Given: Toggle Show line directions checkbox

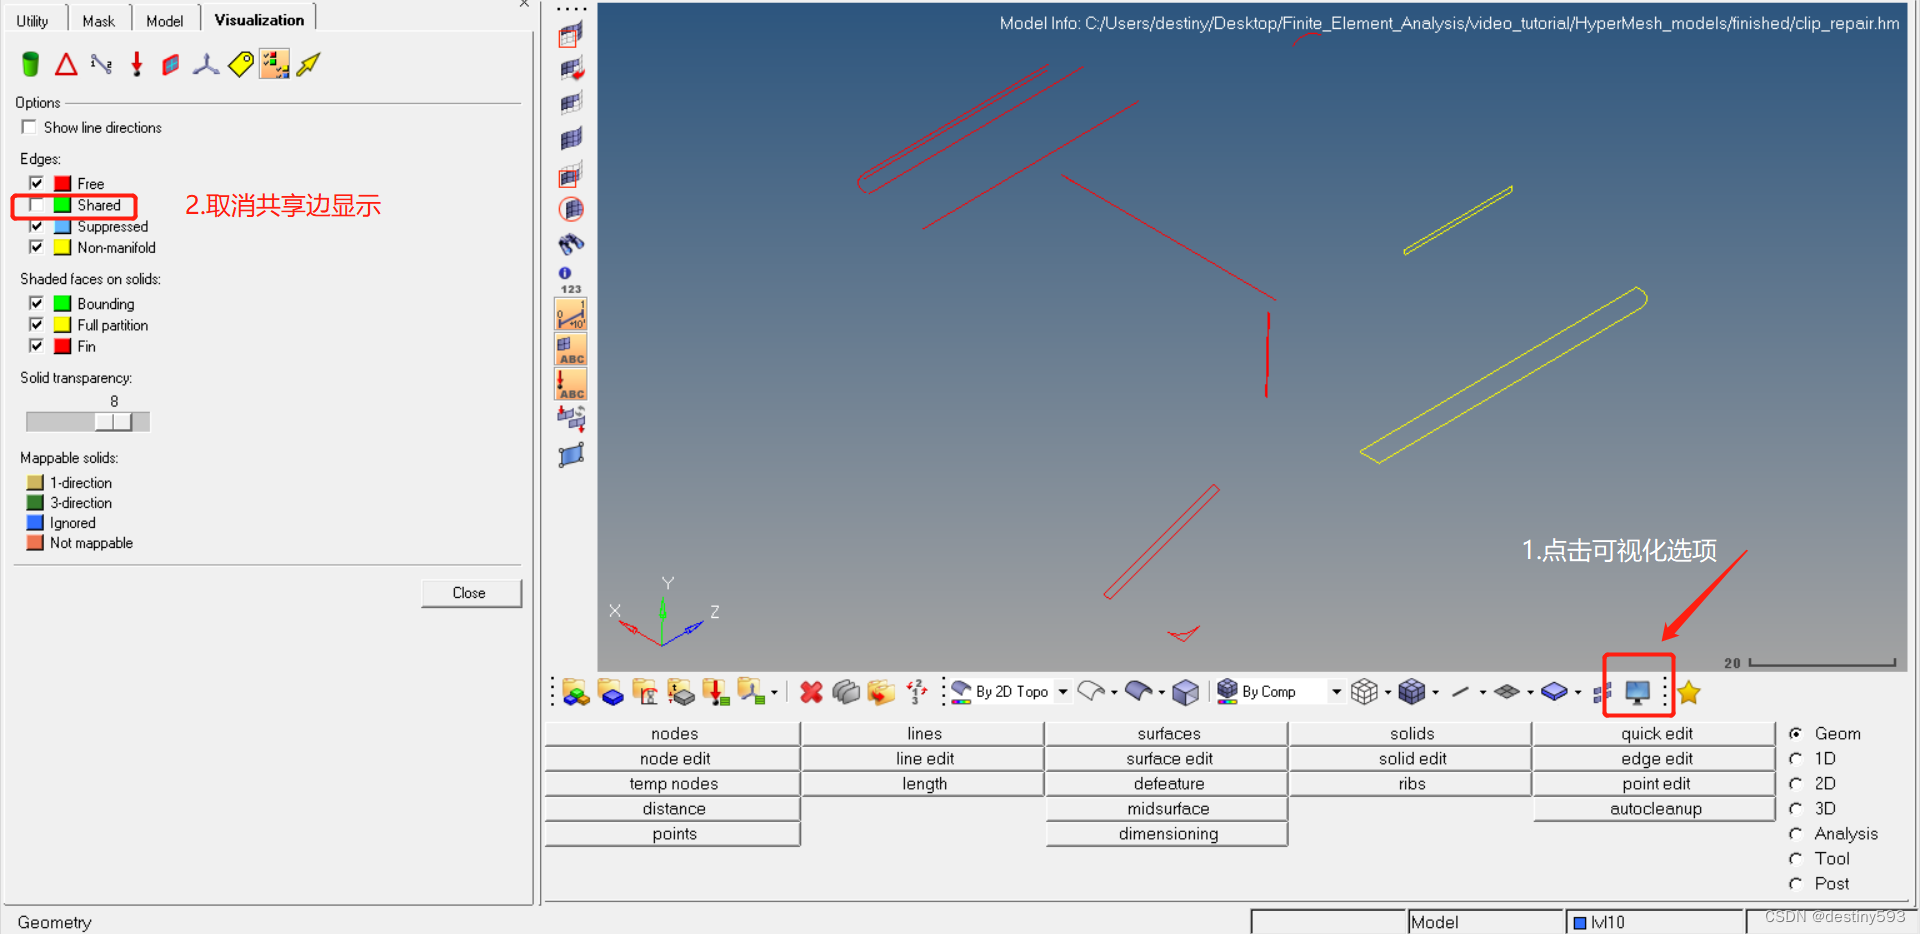Looking at the screenshot, I should click(29, 127).
